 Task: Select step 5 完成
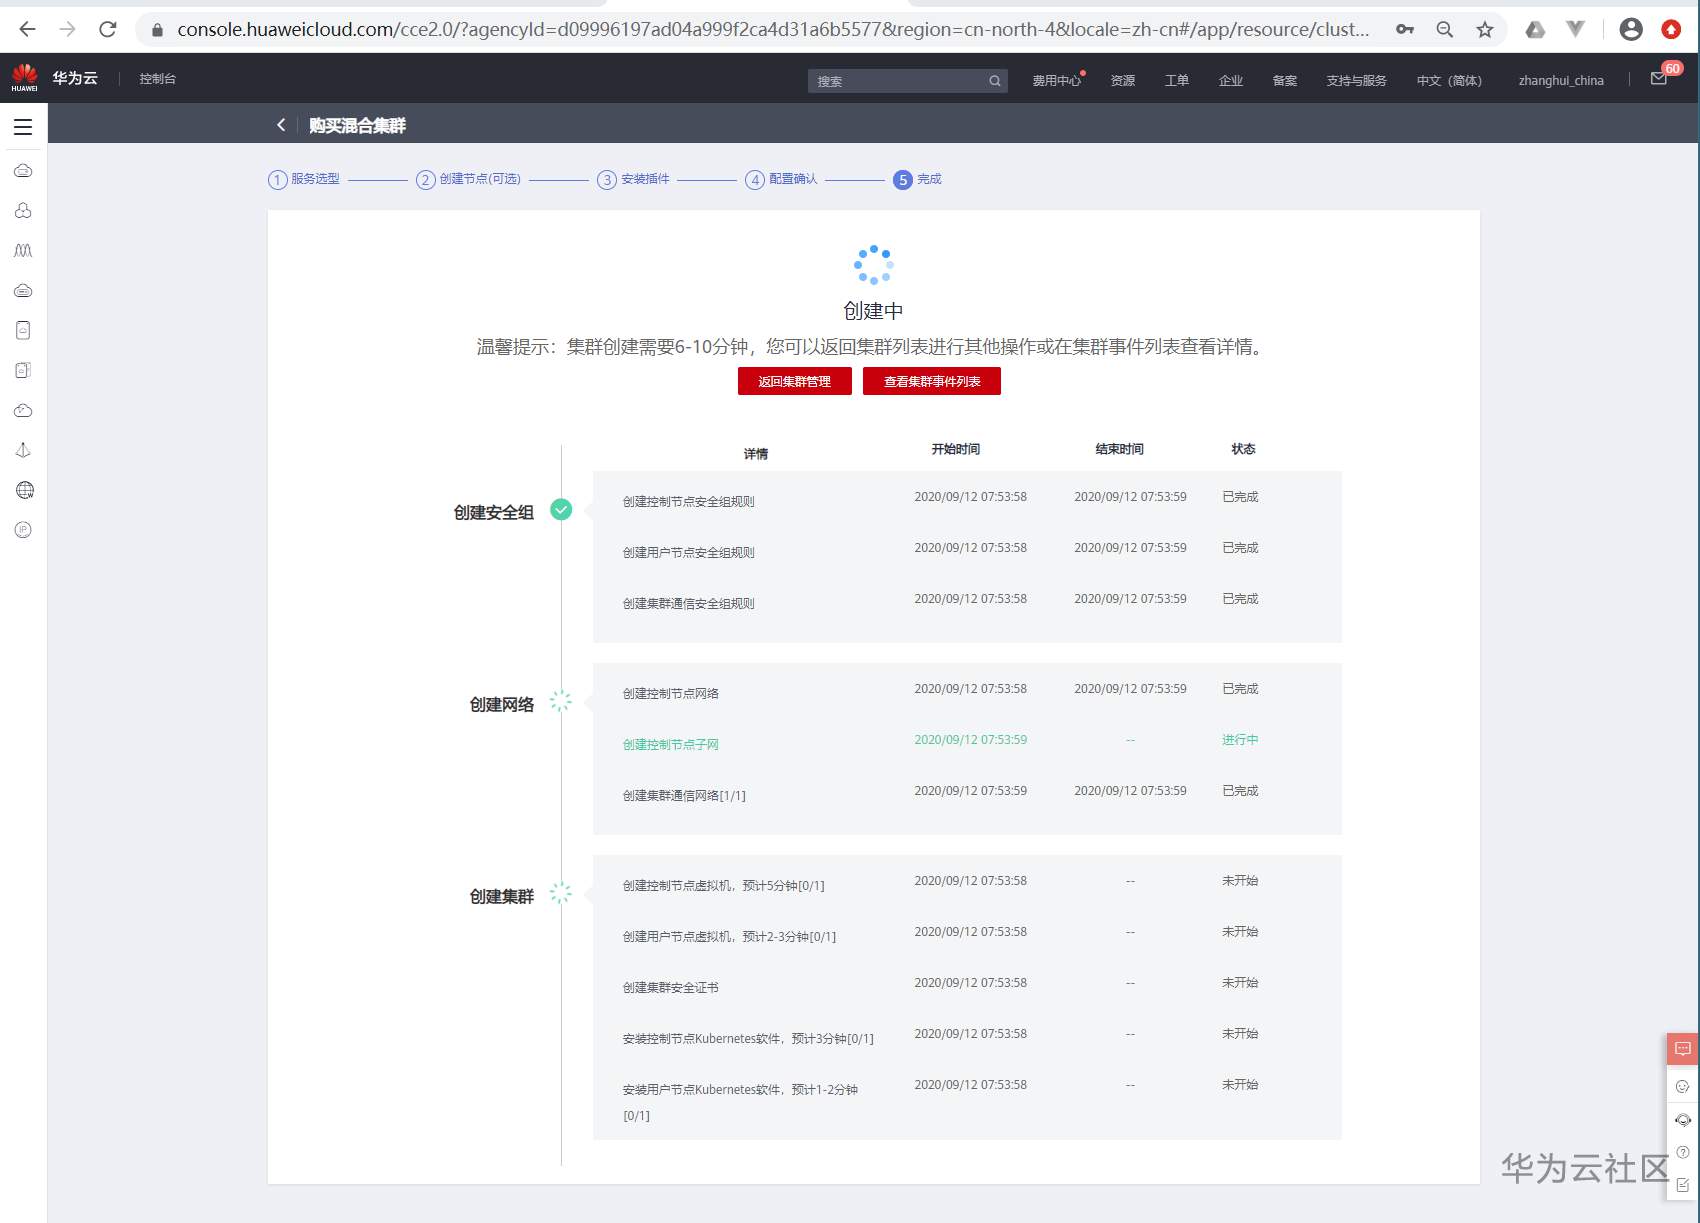[918, 179]
